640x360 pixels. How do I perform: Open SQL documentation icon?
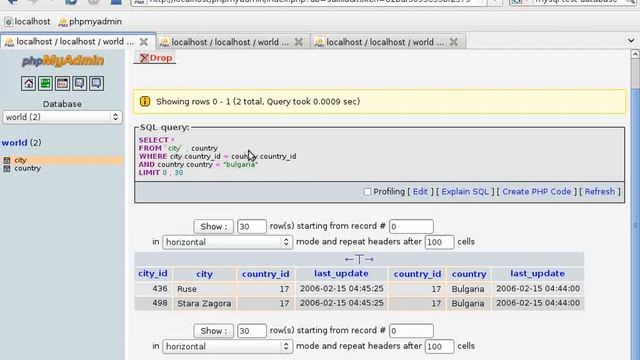tap(97, 84)
